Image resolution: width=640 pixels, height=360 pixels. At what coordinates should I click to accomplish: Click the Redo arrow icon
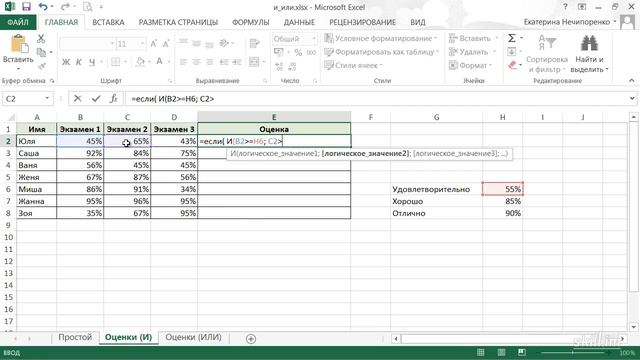tap(64, 7)
